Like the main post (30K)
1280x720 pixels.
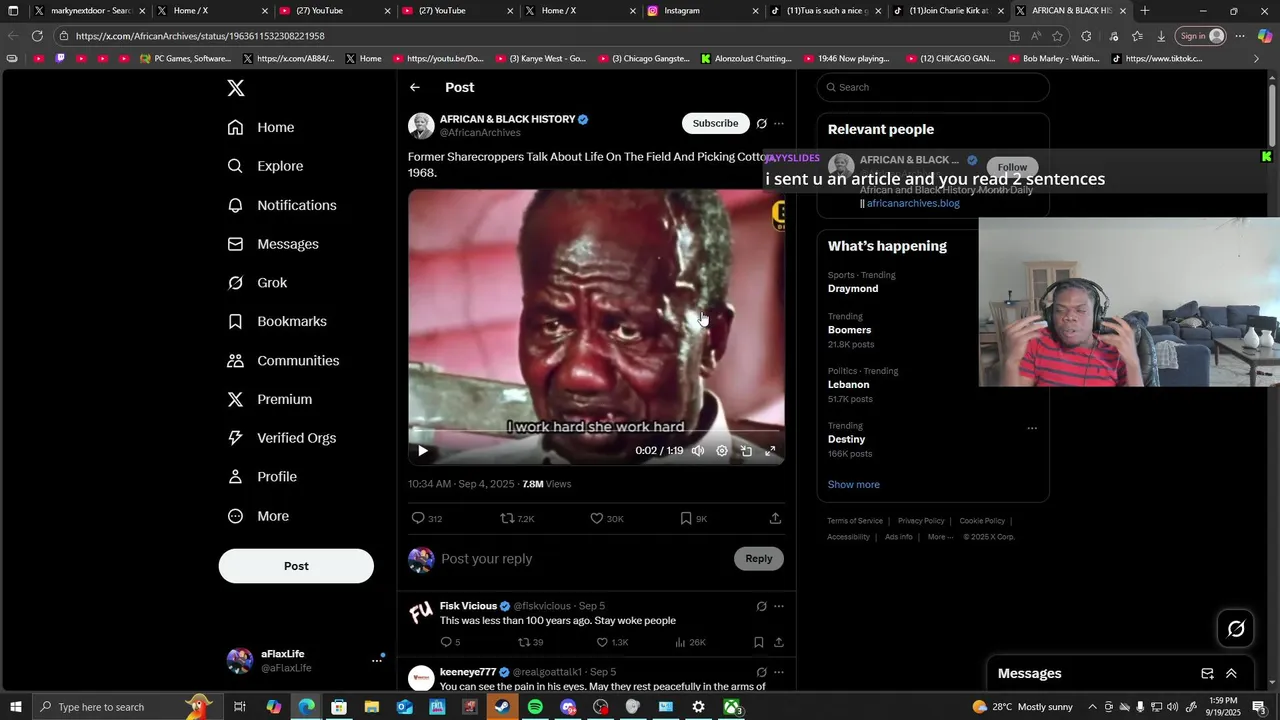[x=606, y=518]
